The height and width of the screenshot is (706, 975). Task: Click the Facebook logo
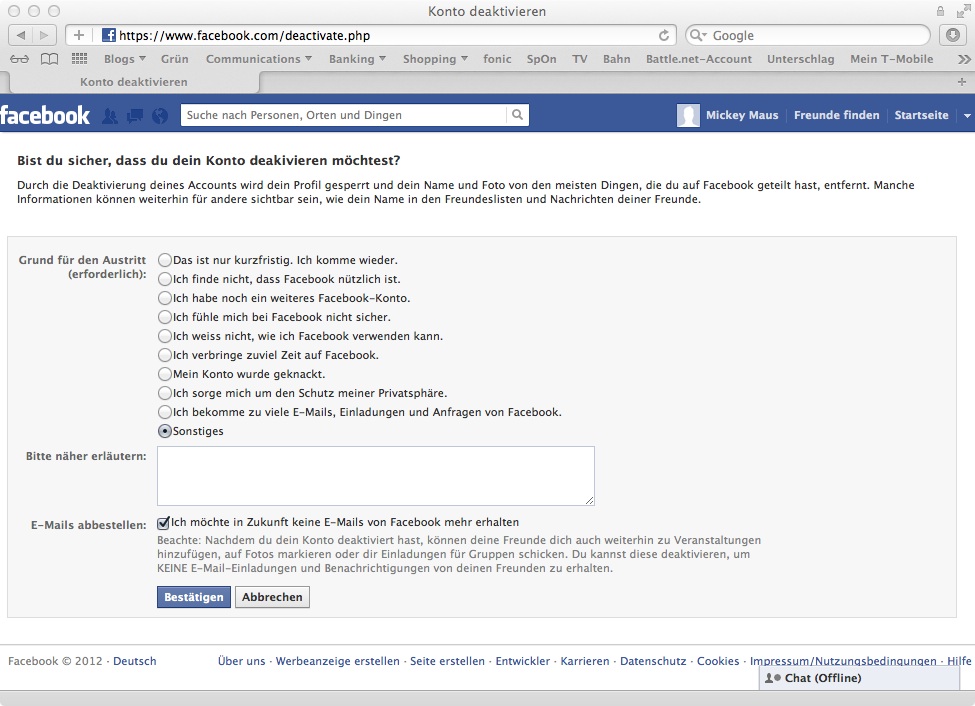[45, 115]
